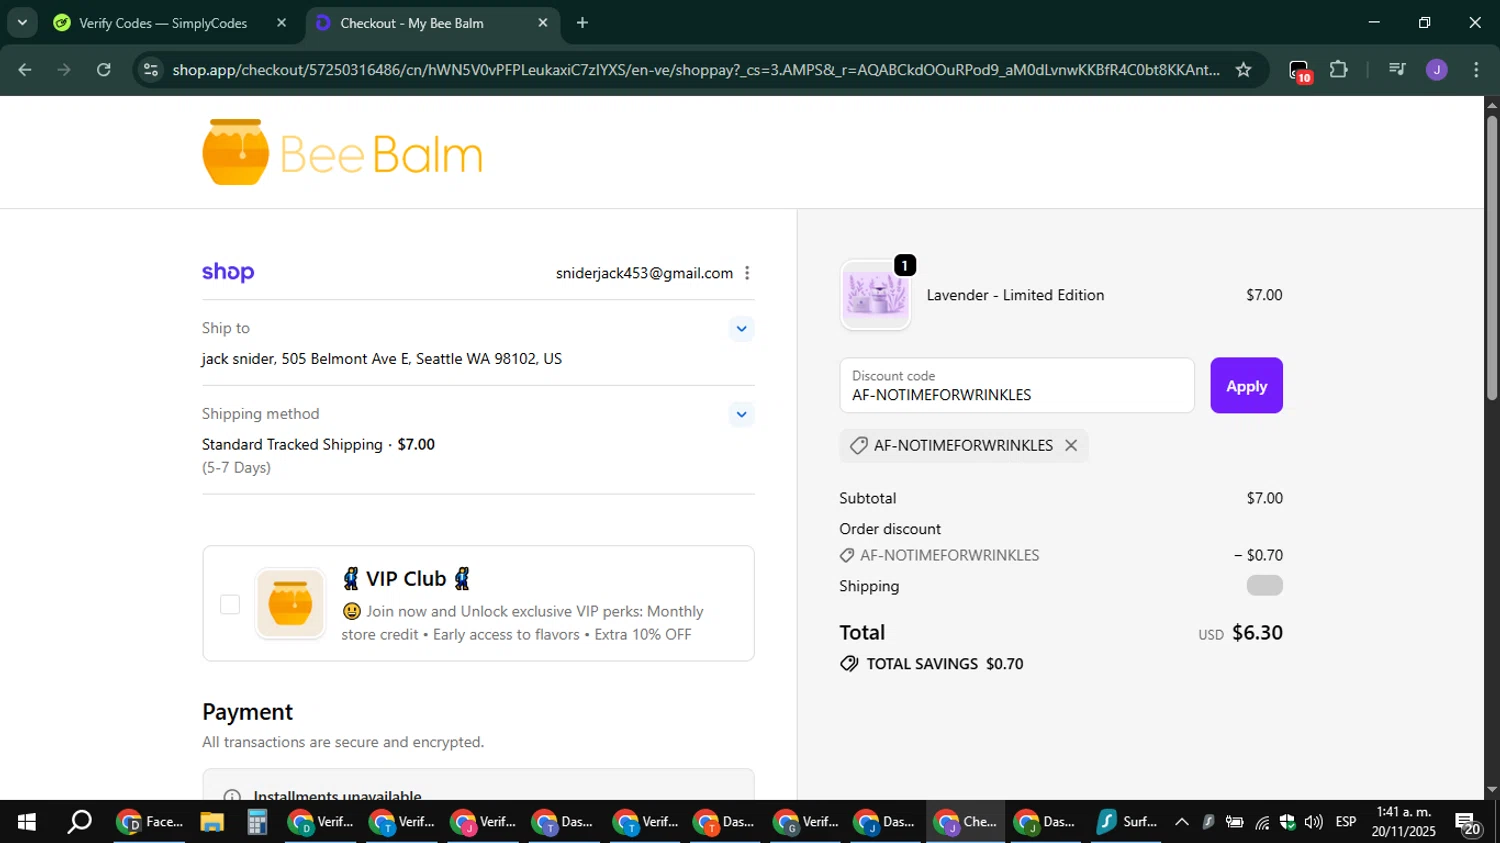This screenshot has width=1500, height=843.
Task: Bookmark this page with the star icon
Action: click(x=1243, y=70)
